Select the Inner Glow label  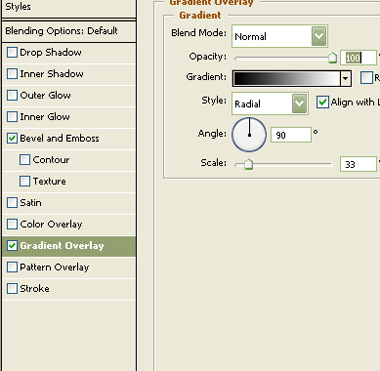45,117
